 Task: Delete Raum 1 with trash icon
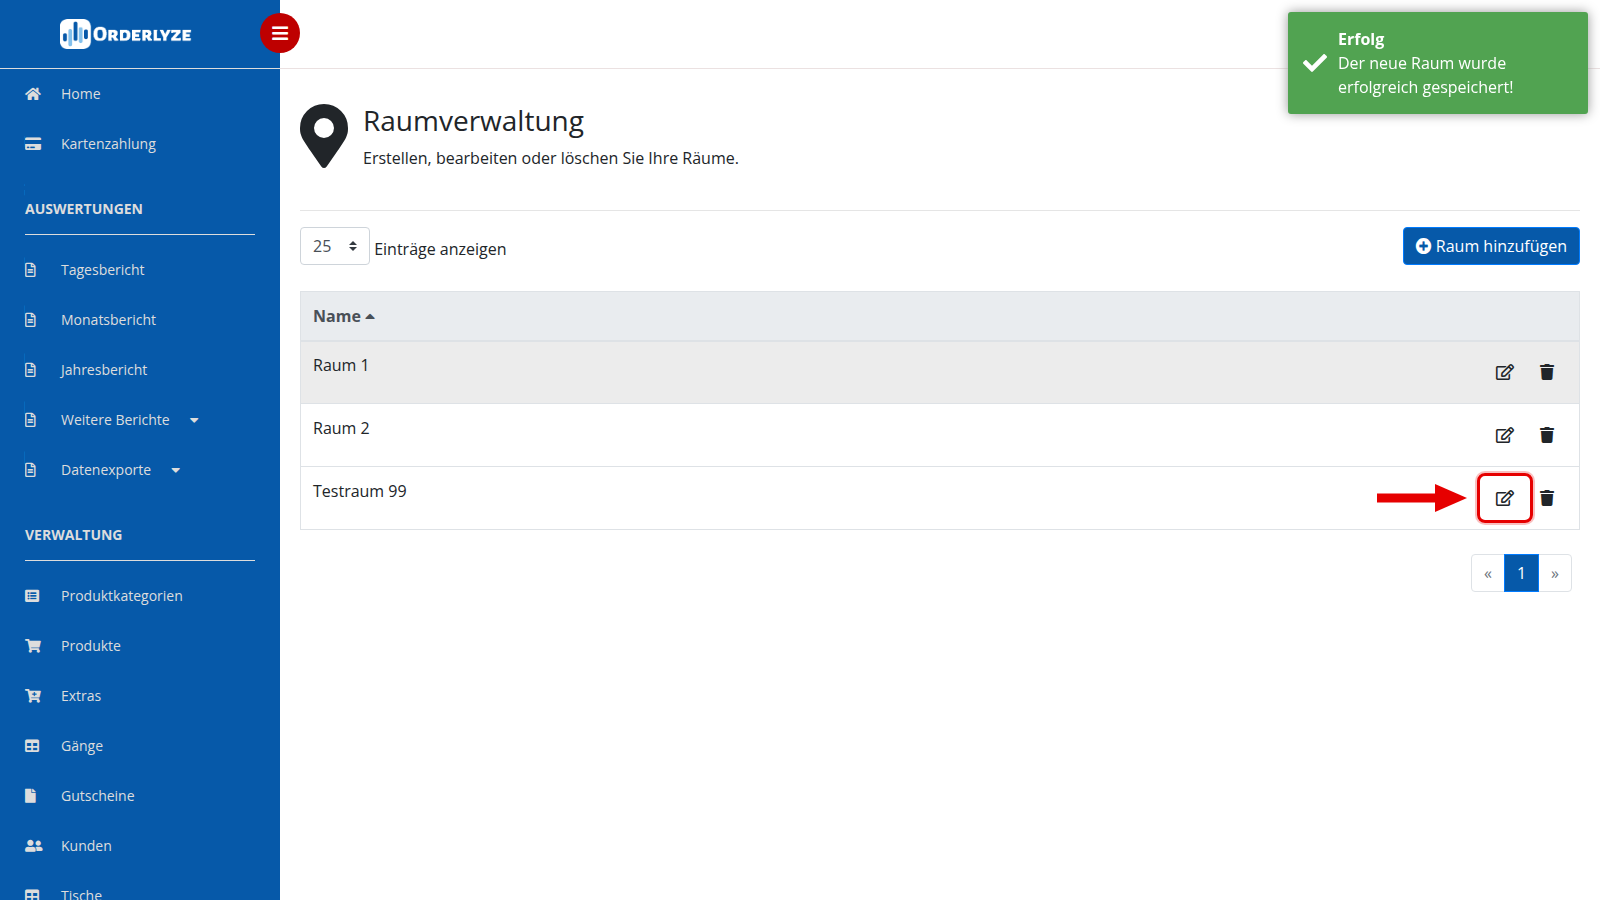pyautogui.click(x=1547, y=372)
